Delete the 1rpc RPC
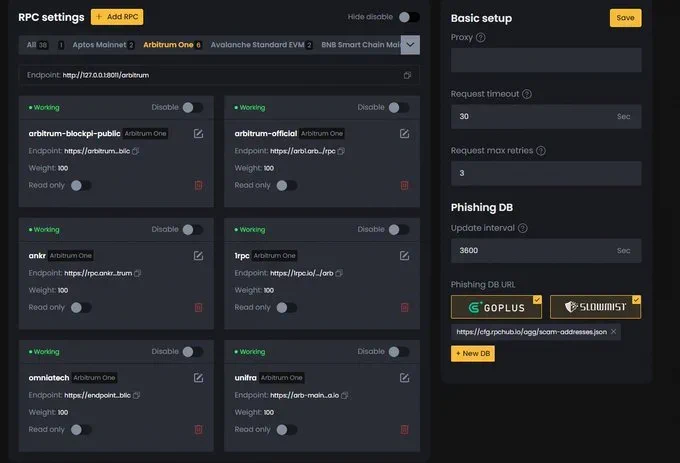The height and width of the screenshot is (463, 680). point(404,308)
